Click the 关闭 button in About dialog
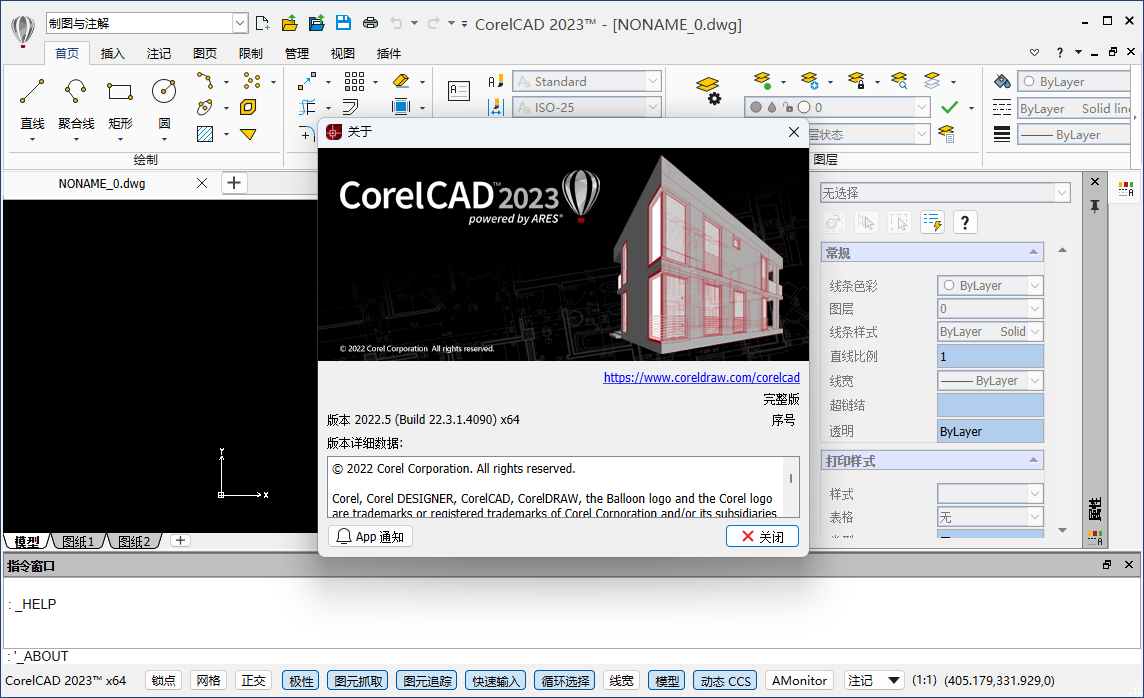This screenshot has width=1144, height=698. (x=762, y=536)
